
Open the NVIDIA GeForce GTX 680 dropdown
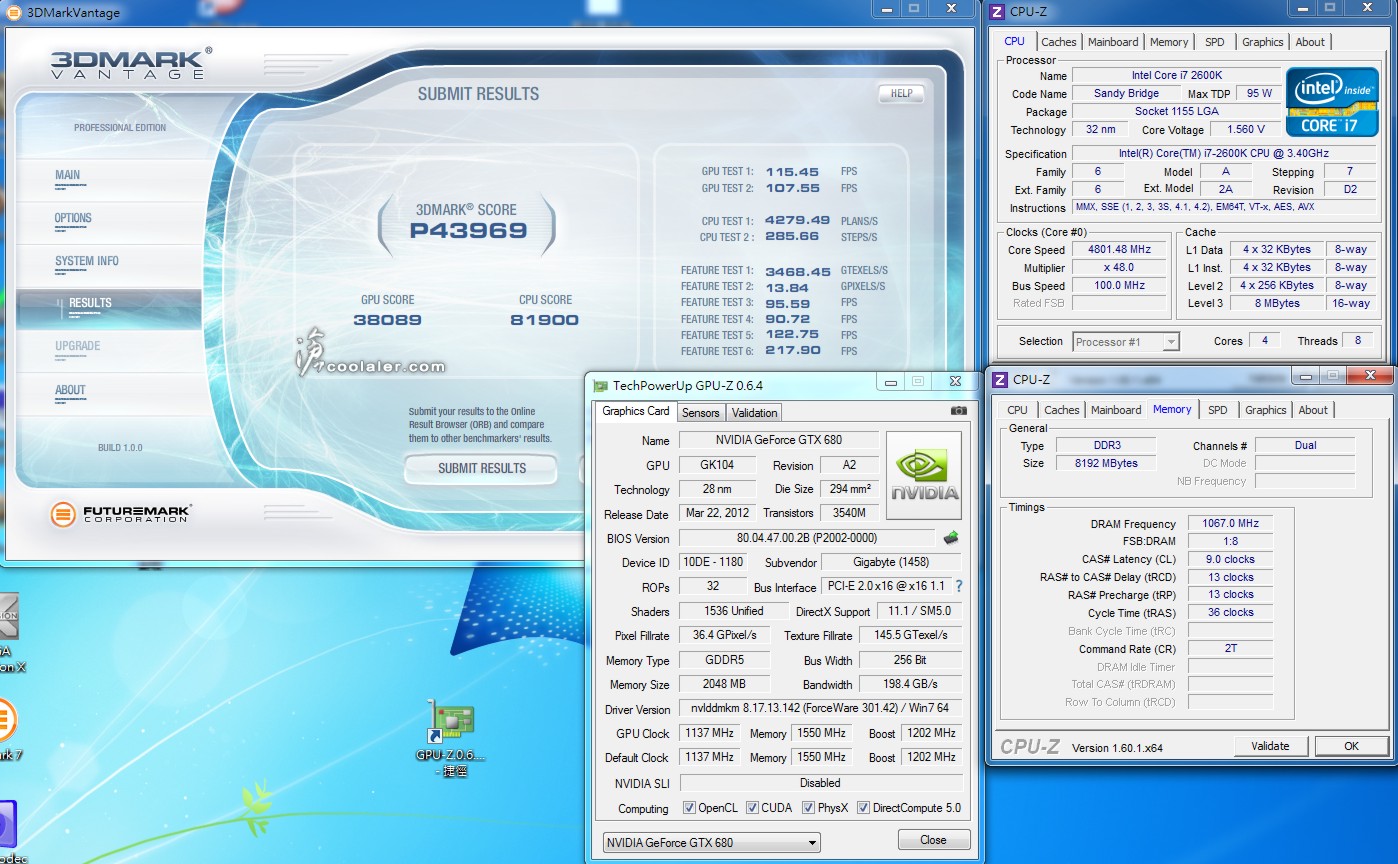tap(711, 842)
